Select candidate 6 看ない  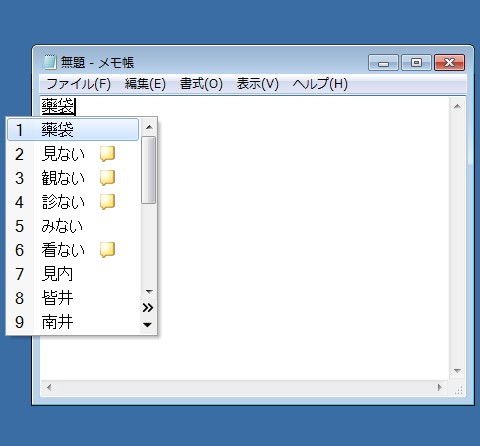click(73, 250)
